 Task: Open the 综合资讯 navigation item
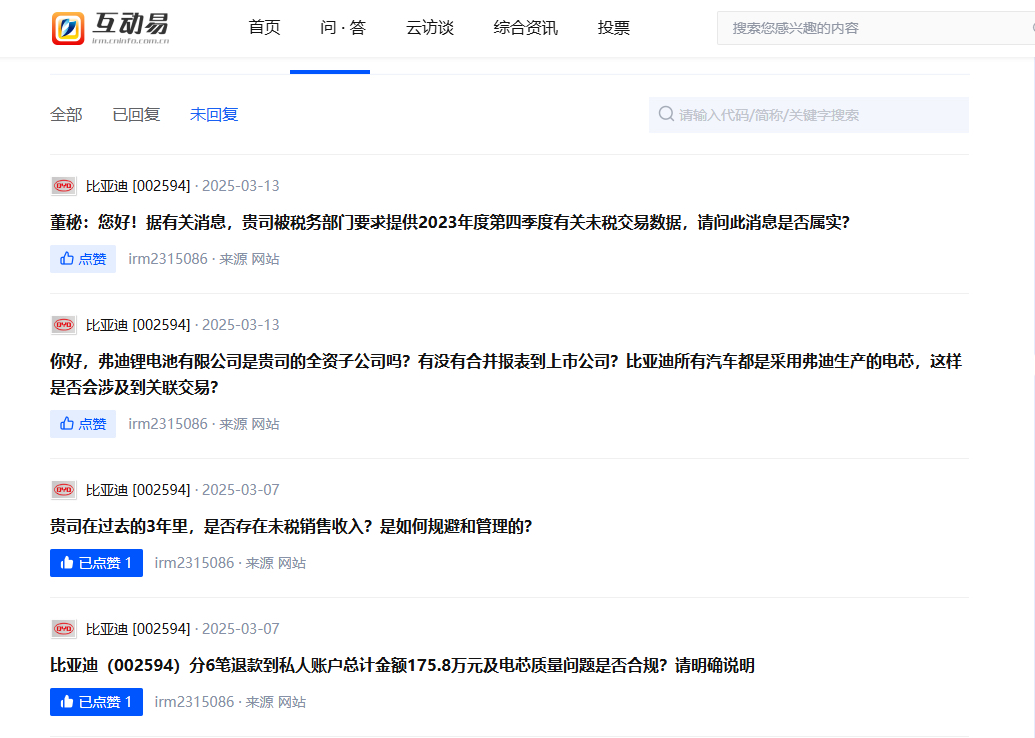[525, 28]
